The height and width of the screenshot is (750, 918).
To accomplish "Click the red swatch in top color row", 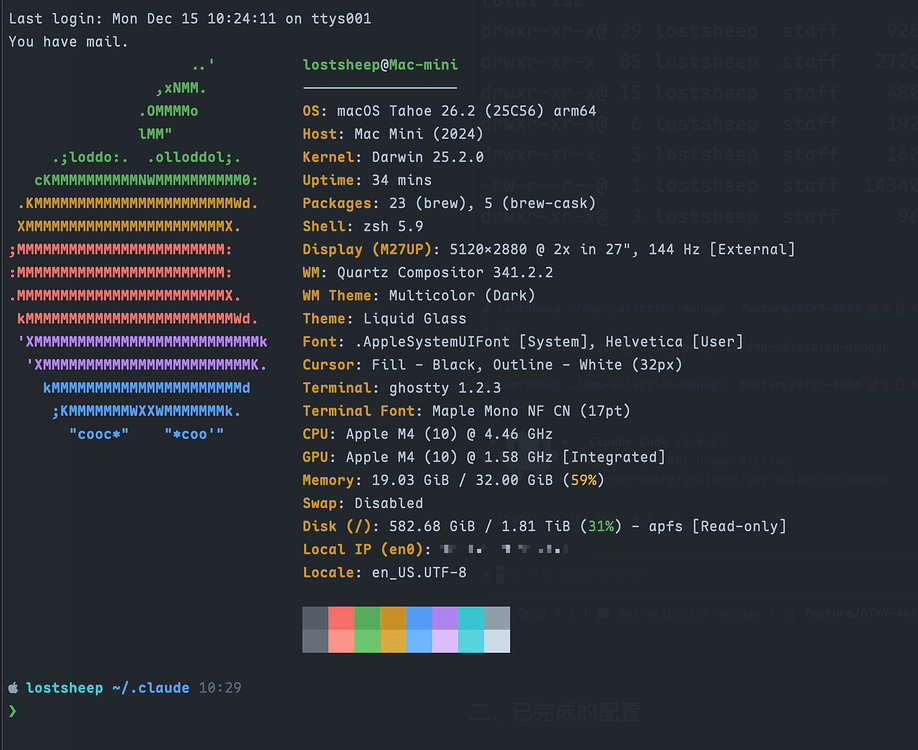I will tap(341, 618).
